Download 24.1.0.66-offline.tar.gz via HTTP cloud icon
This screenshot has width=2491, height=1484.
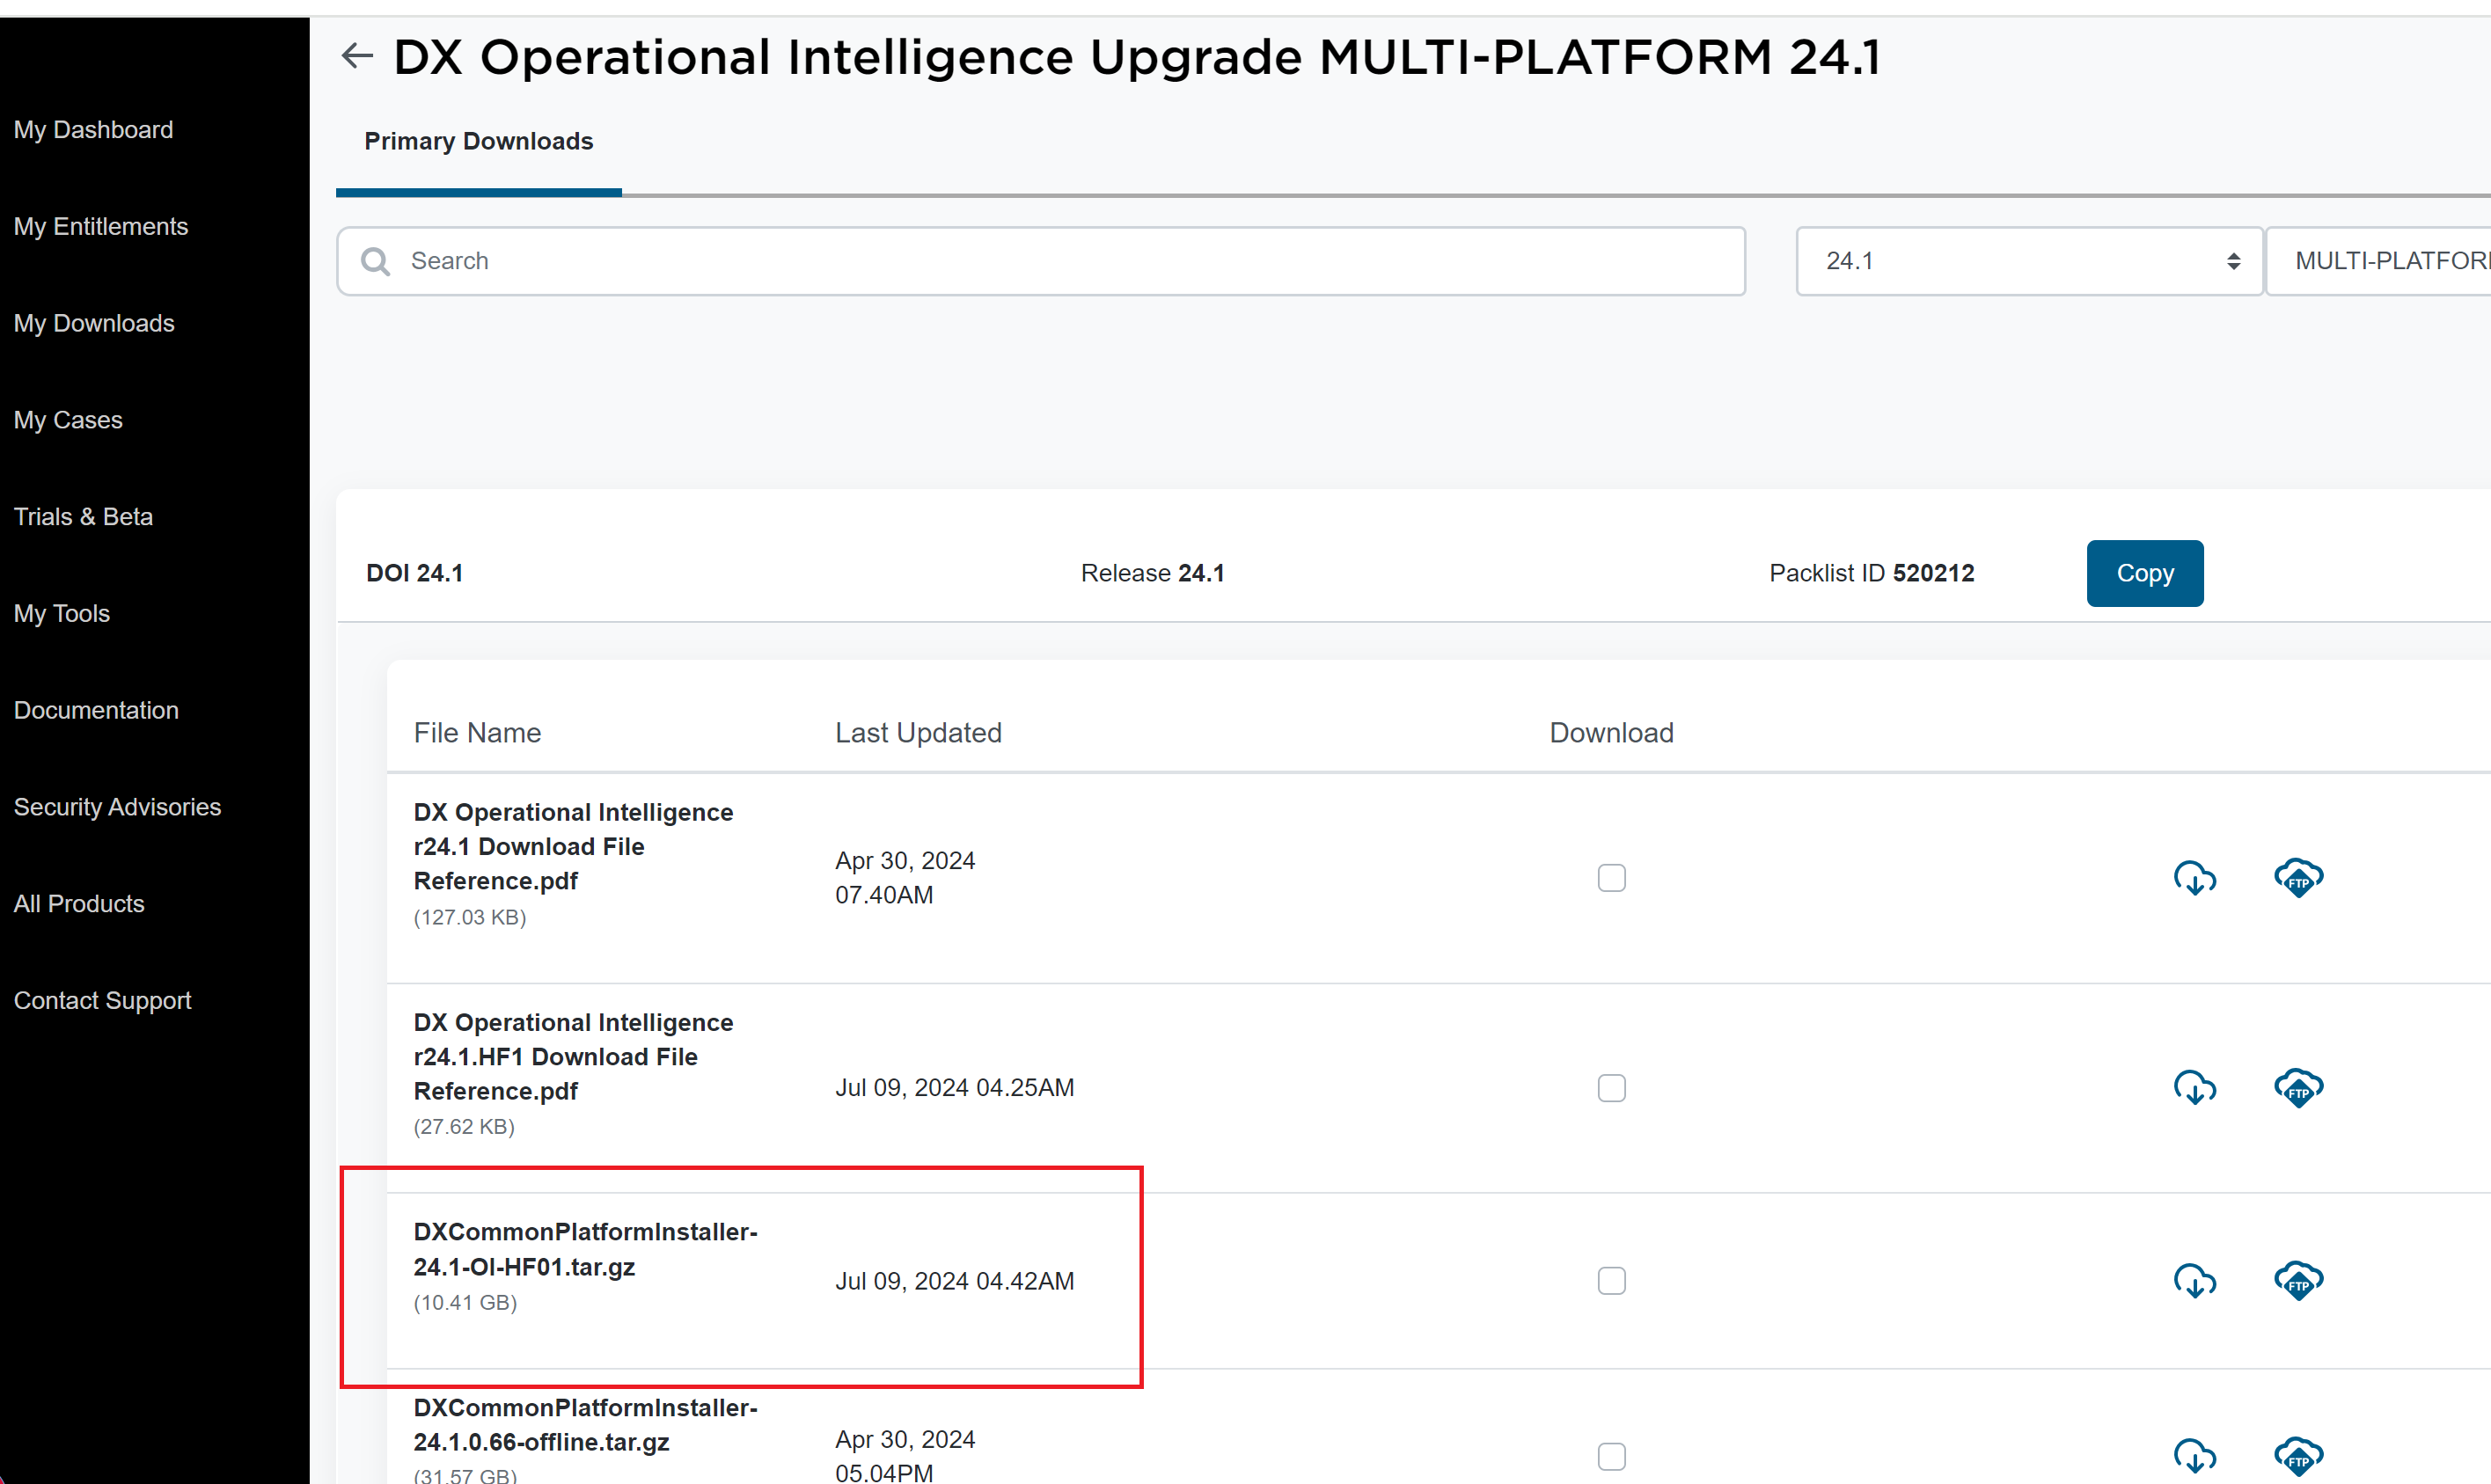pos(2194,1456)
